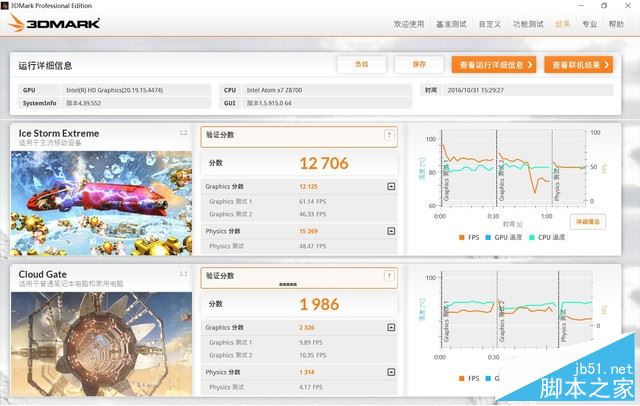The height and width of the screenshot is (406, 640).
Task: Select the Cloud Gate score 1 986
Action: [x=319, y=304]
